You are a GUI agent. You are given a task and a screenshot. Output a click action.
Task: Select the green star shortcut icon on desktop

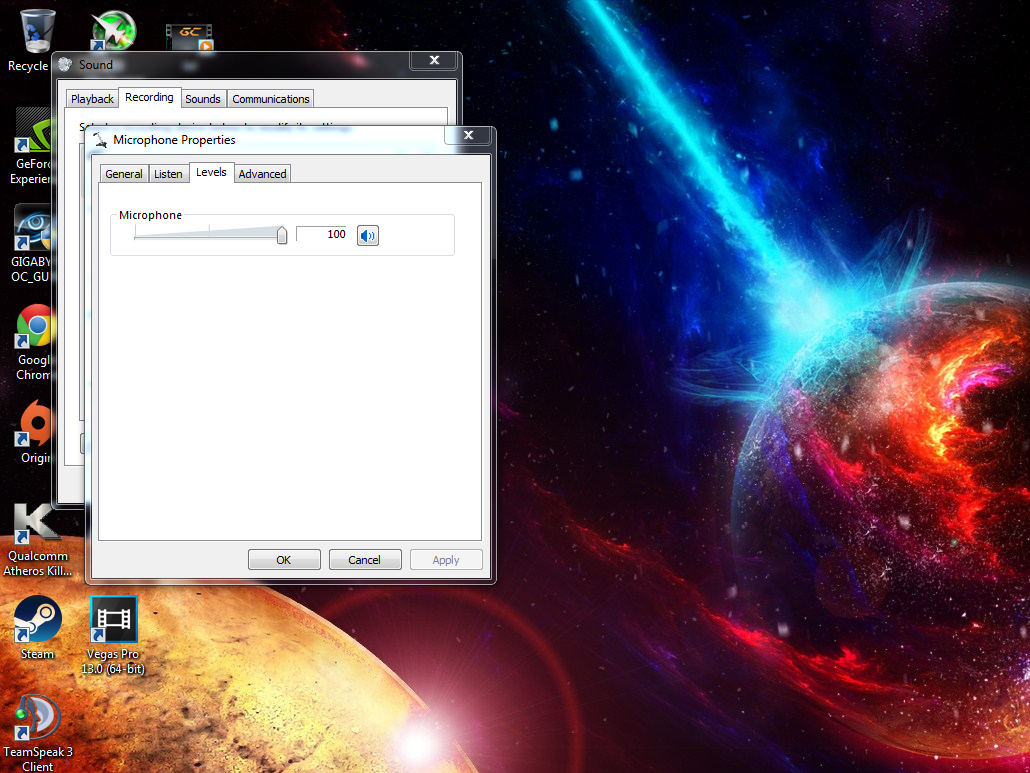pyautogui.click(x=113, y=30)
